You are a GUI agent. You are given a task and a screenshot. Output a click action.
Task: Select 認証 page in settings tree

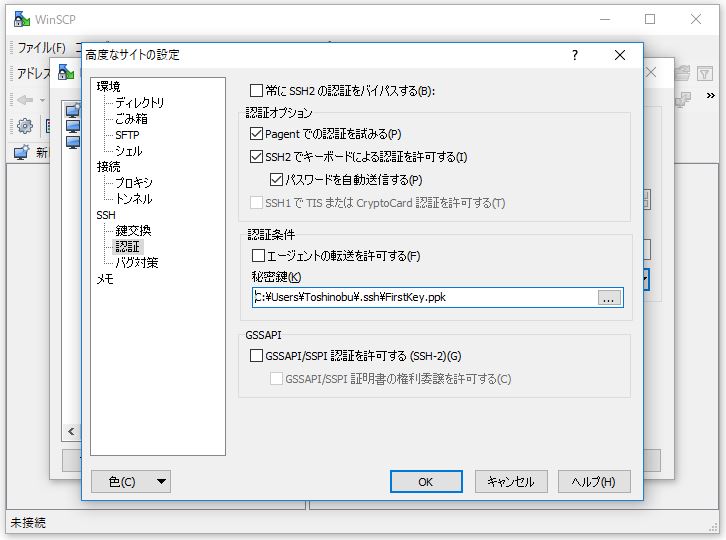click(x=127, y=246)
